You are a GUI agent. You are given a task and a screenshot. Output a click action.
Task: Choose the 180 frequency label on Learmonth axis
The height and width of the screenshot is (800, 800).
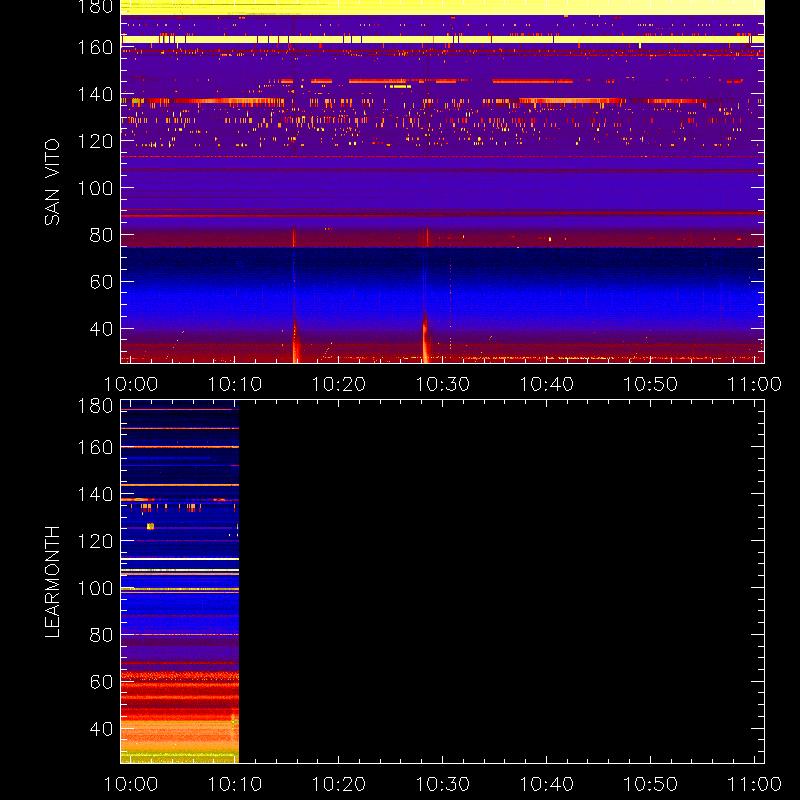tap(95, 406)
